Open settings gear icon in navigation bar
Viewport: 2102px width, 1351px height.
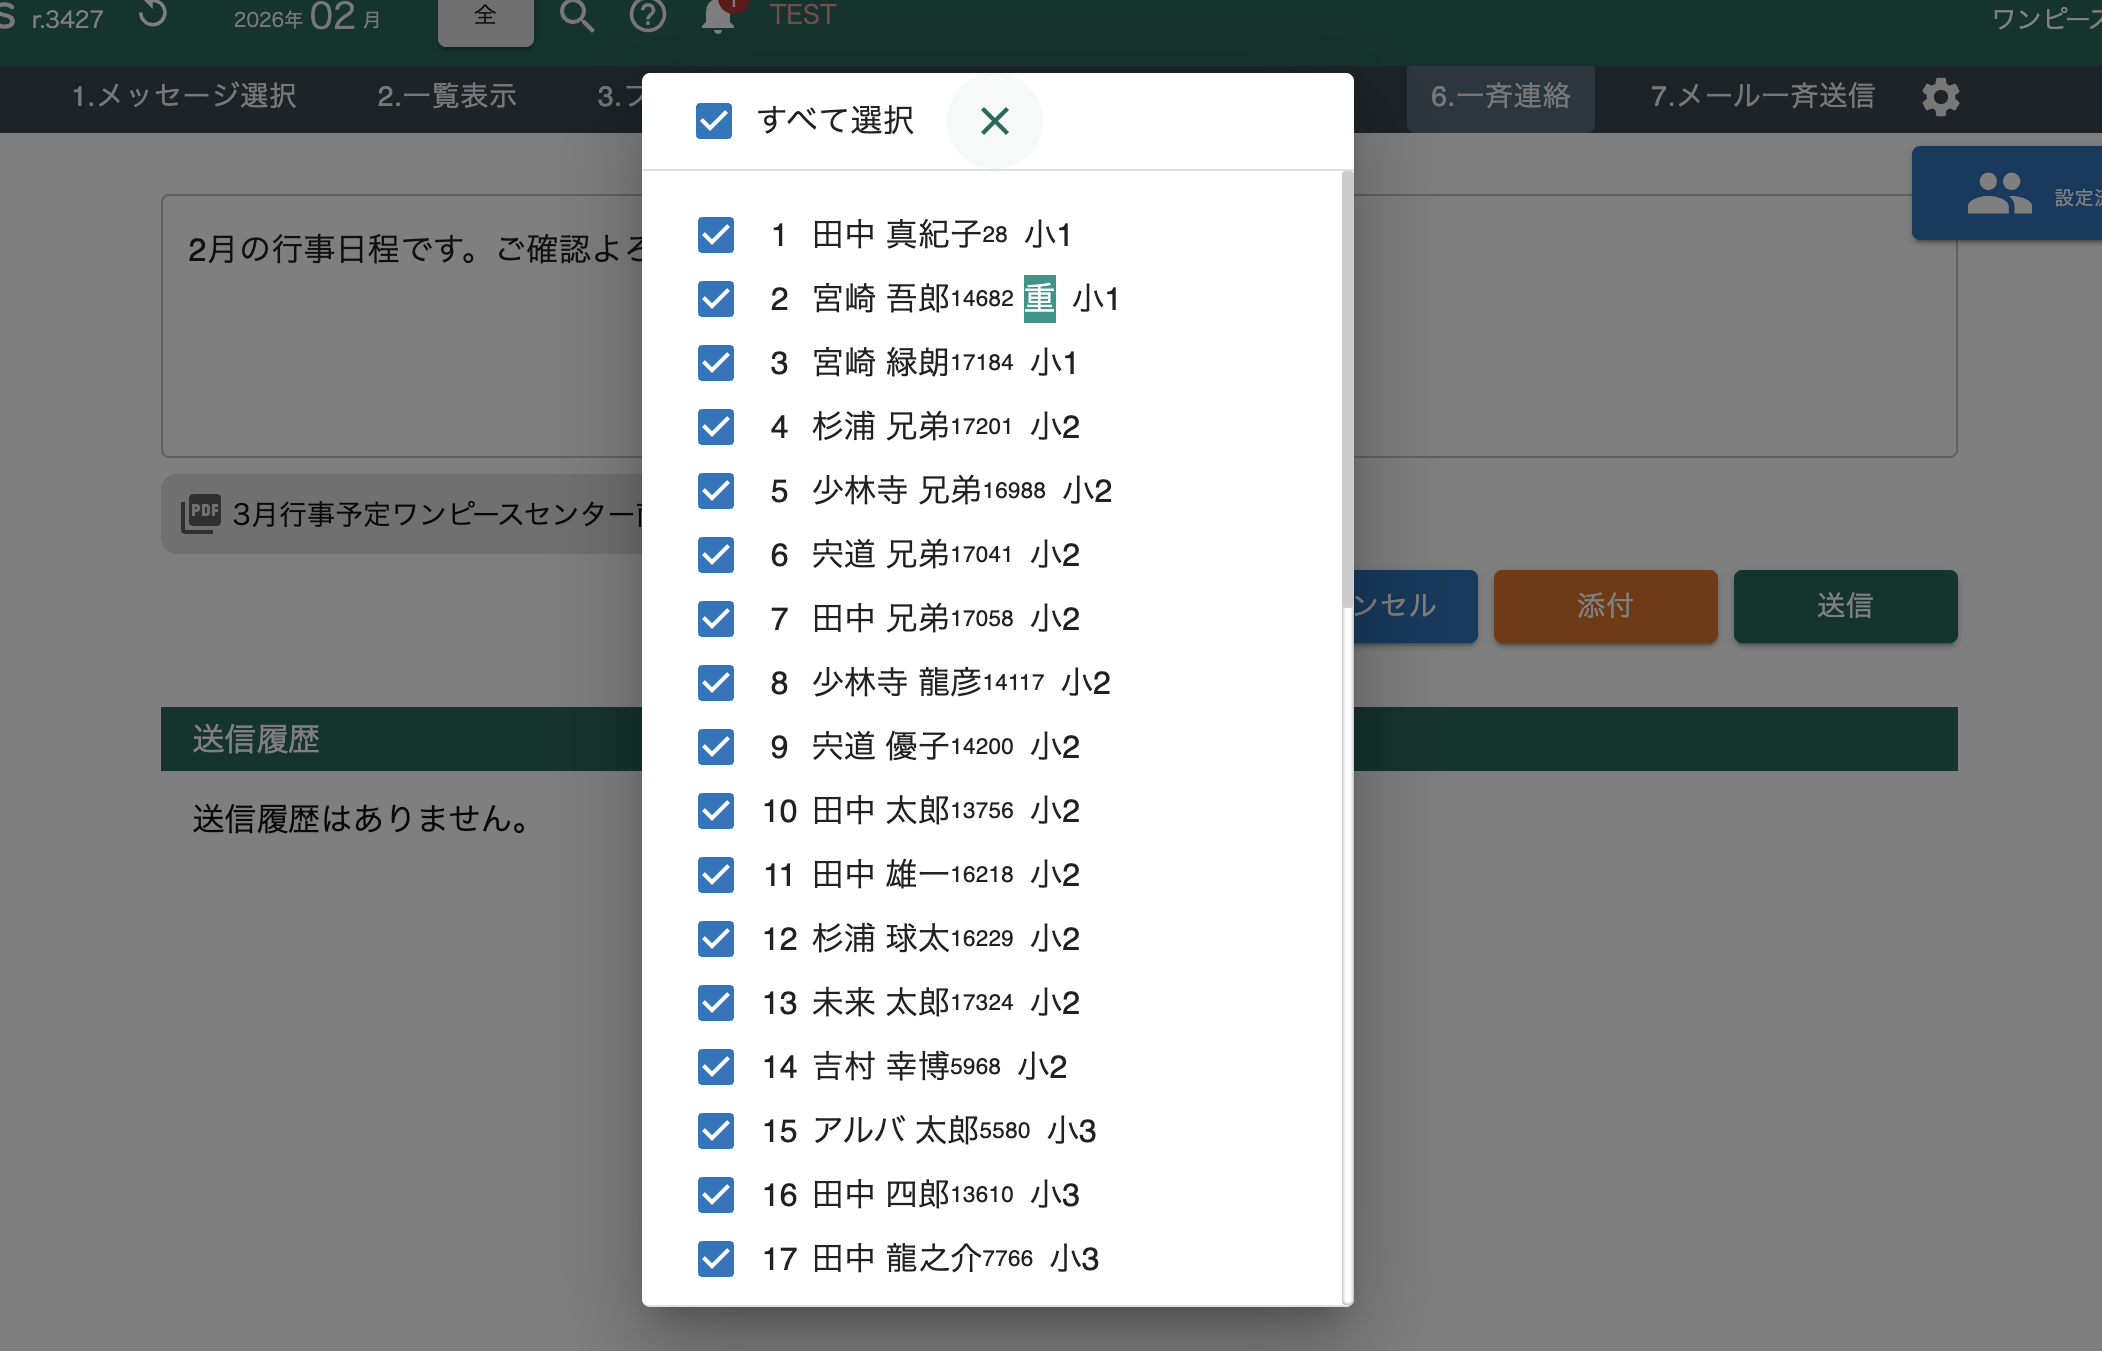click(x=1940, y=97)
